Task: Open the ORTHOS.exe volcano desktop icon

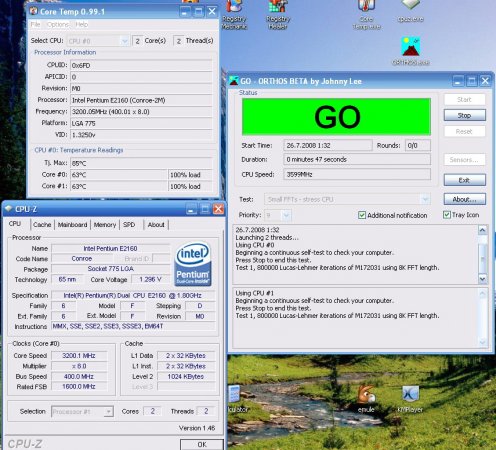Action: point(411,51)
